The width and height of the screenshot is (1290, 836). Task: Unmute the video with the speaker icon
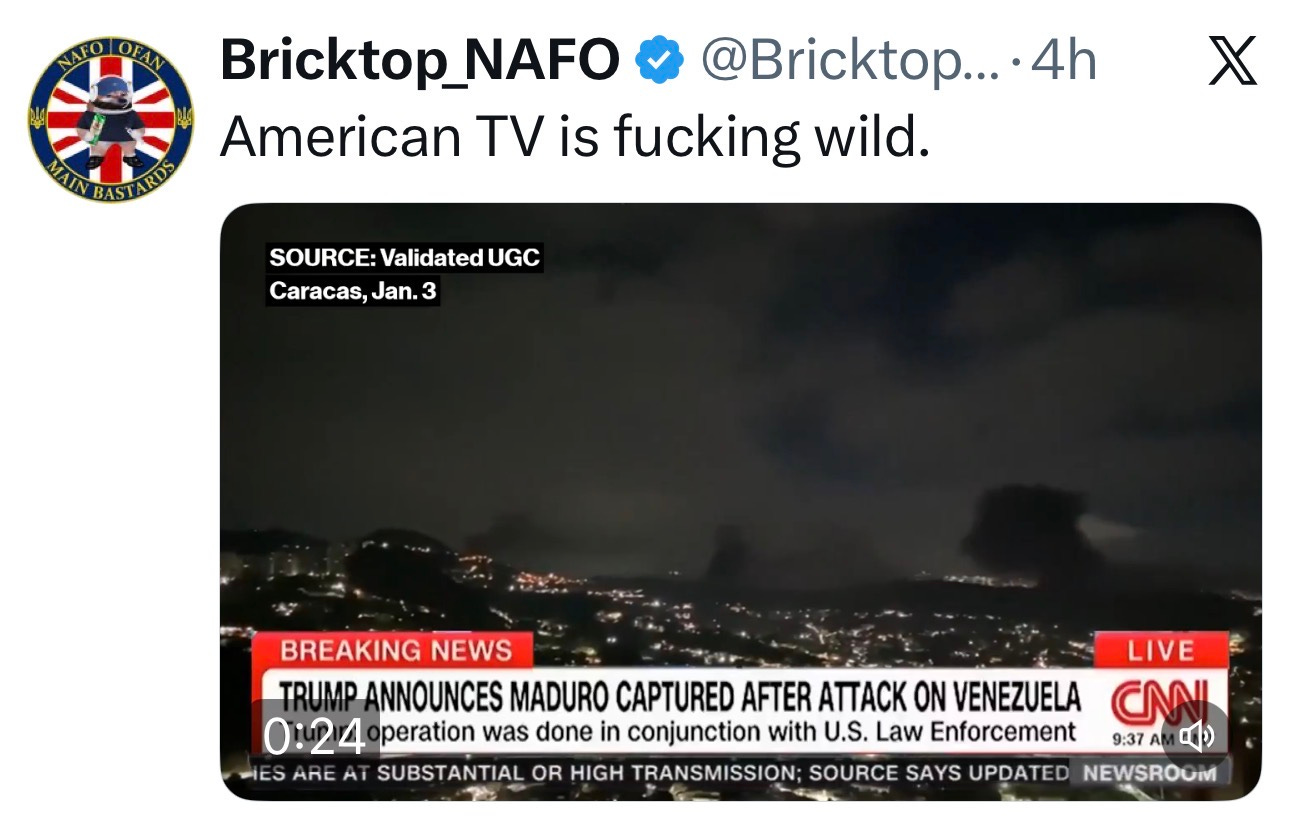point(1194,736)
